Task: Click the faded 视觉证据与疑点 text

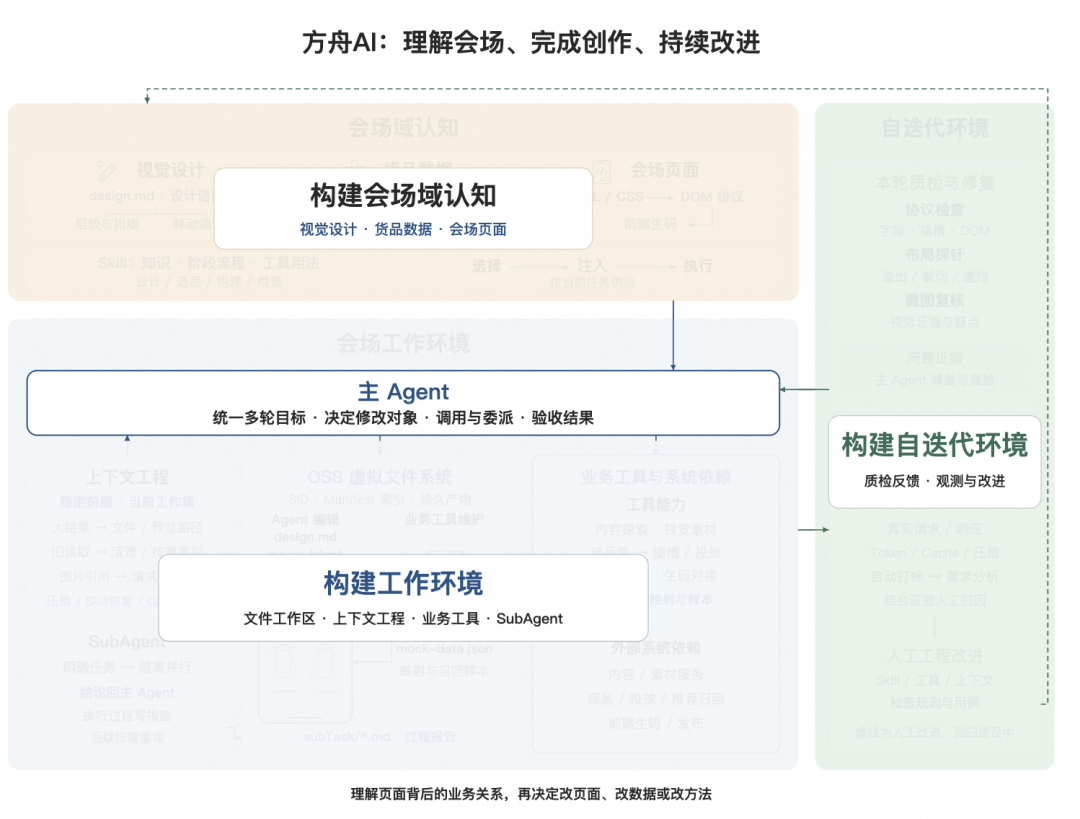Action: pos(935,322)
